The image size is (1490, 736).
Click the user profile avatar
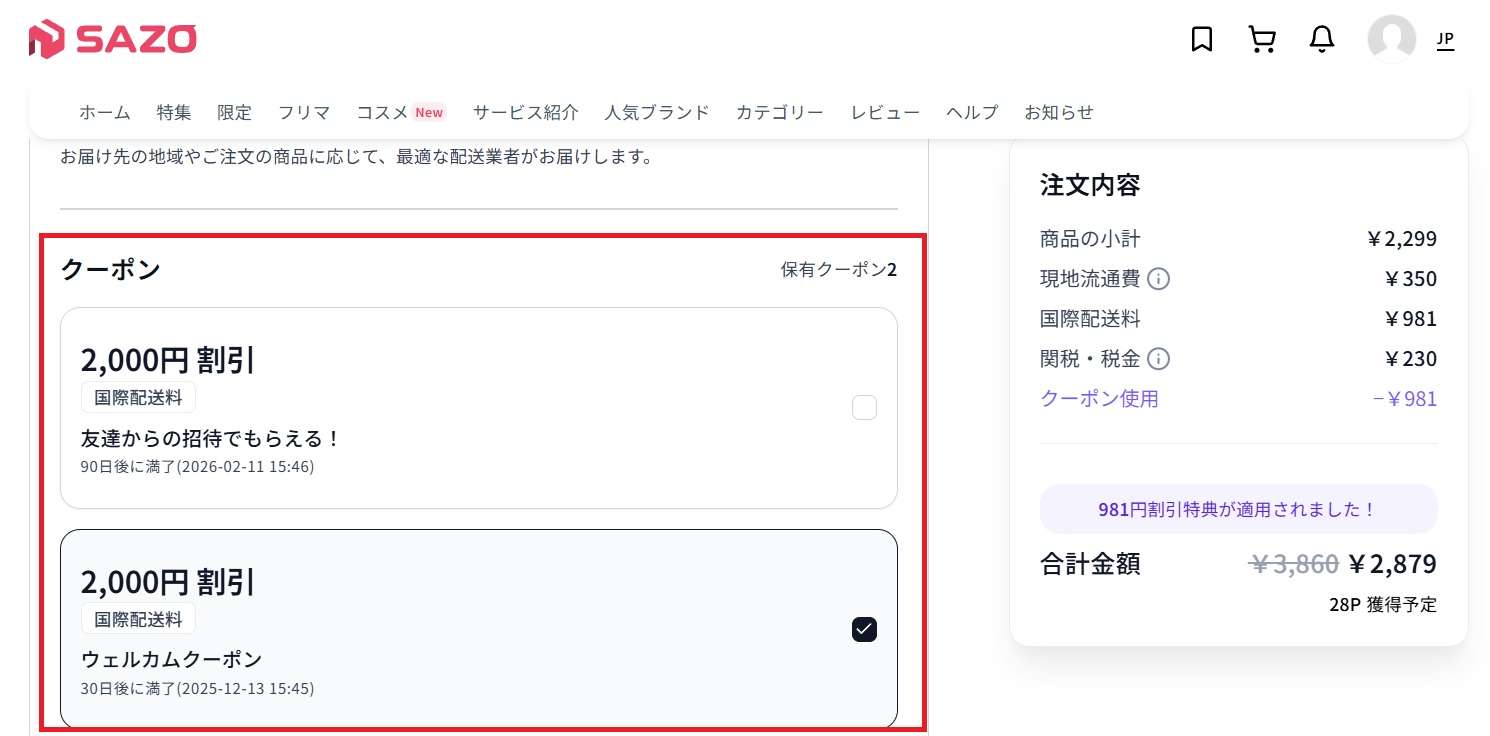pyautogui.click(x=1391, y=39)
